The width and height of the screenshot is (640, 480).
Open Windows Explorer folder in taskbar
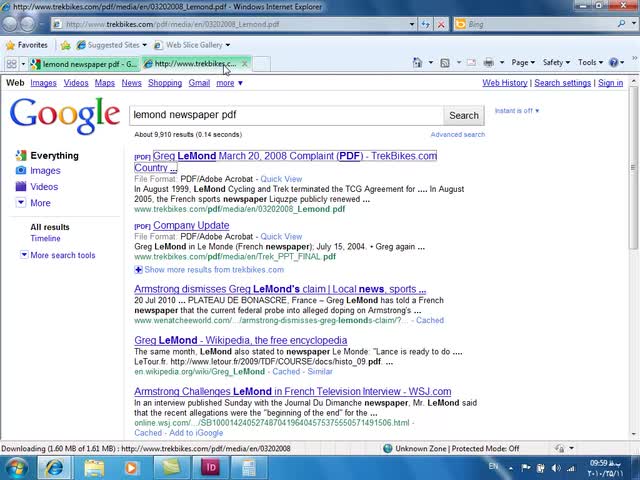(94, 468)
